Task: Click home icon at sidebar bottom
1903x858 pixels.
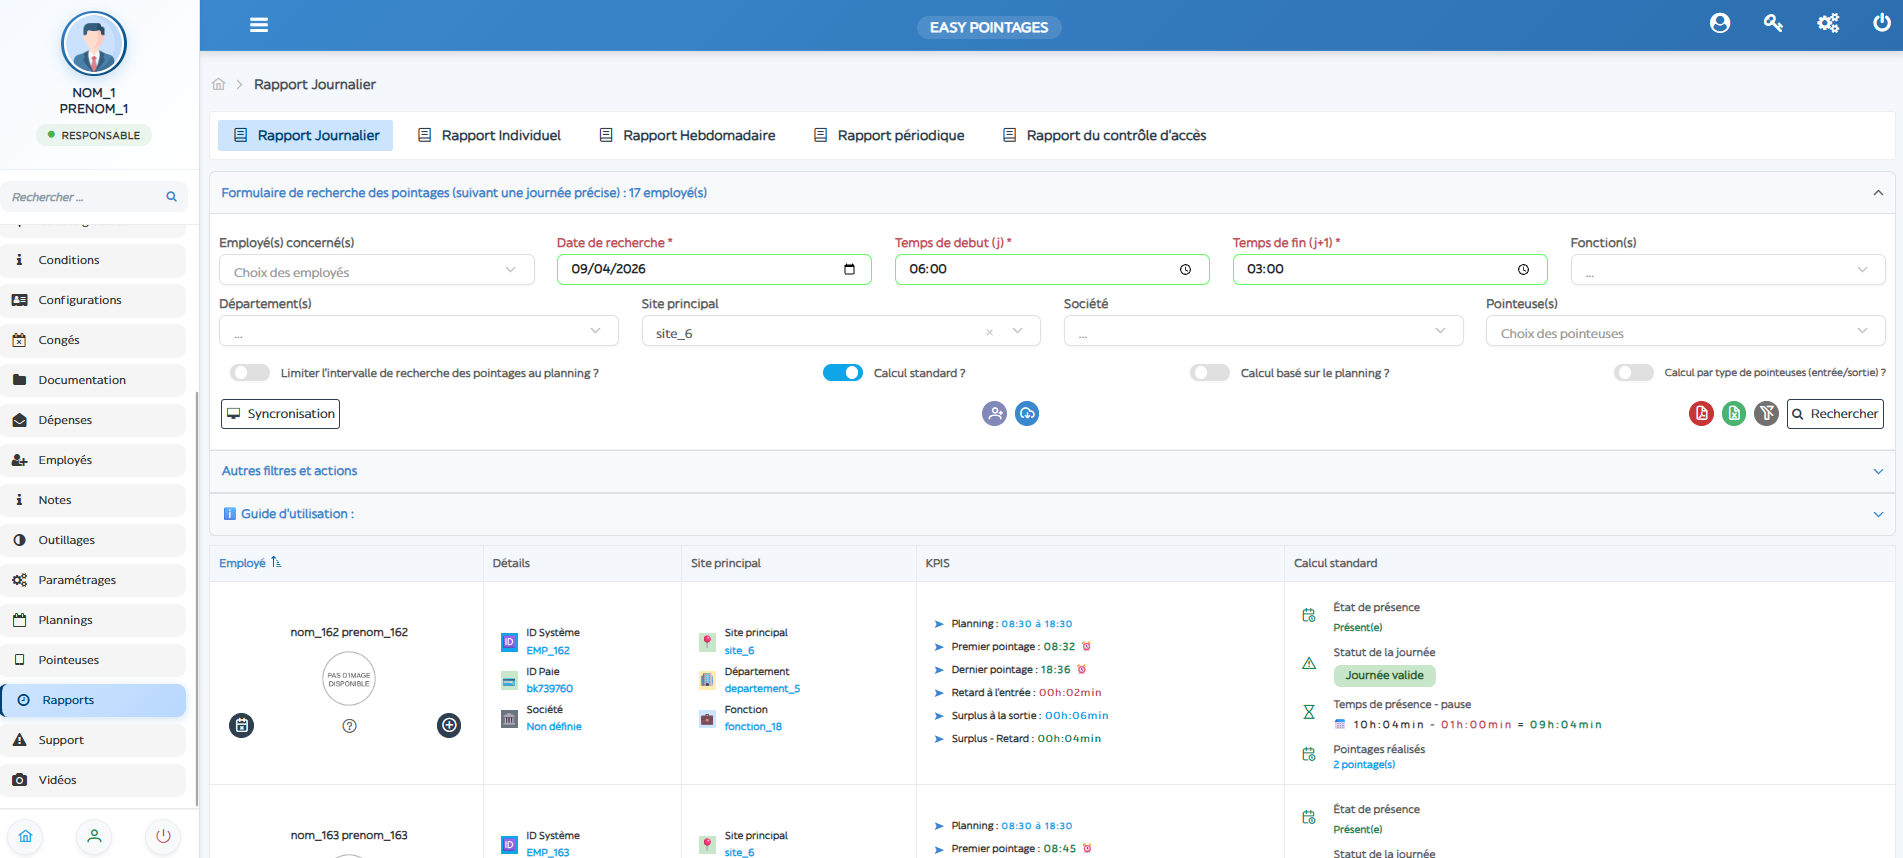Action: click(26, 836)
